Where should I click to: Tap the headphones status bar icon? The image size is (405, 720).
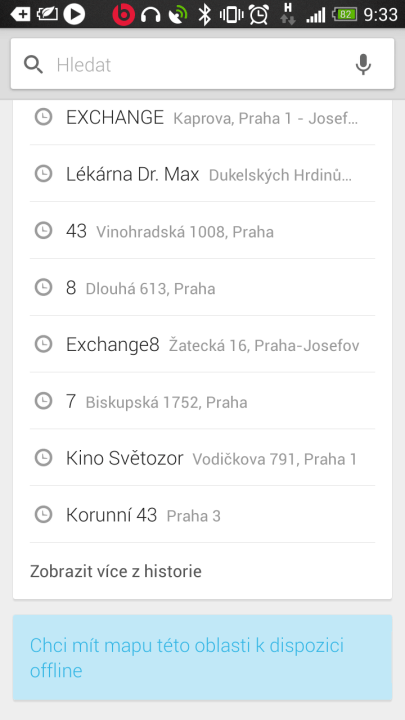coord(150,15)
